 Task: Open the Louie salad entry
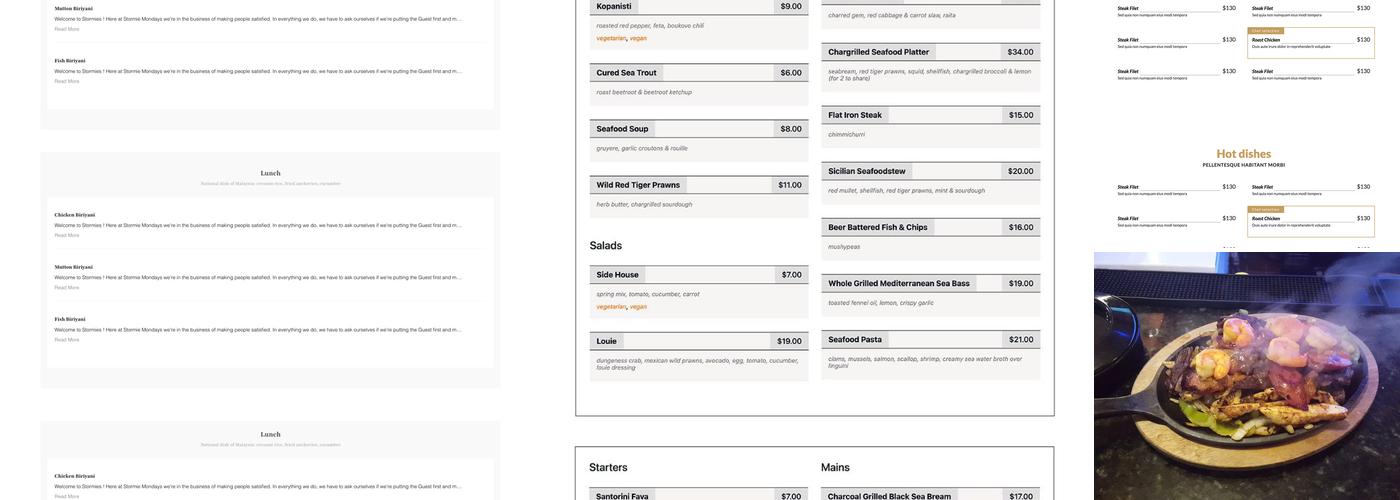tap(607, 341)
